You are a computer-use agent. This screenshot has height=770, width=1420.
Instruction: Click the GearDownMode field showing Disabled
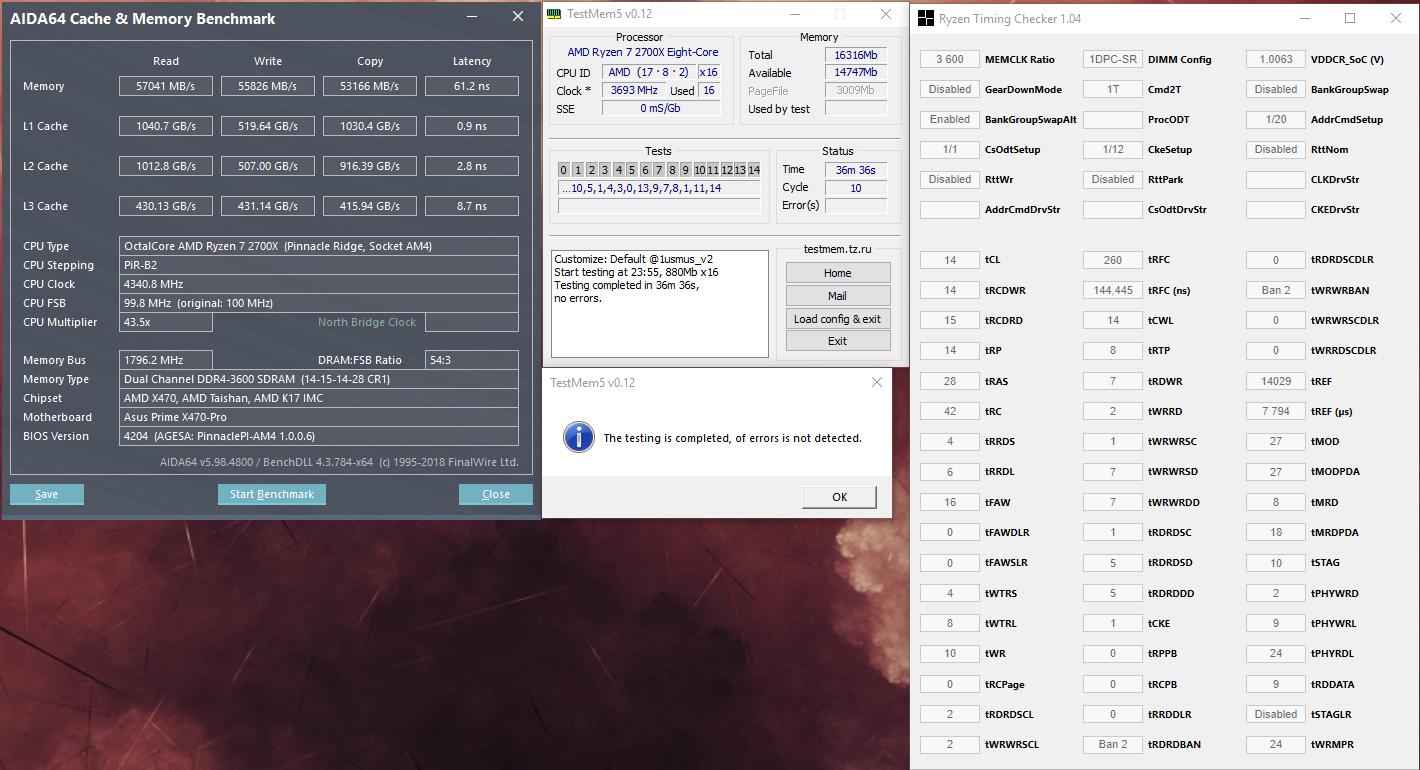950,90
